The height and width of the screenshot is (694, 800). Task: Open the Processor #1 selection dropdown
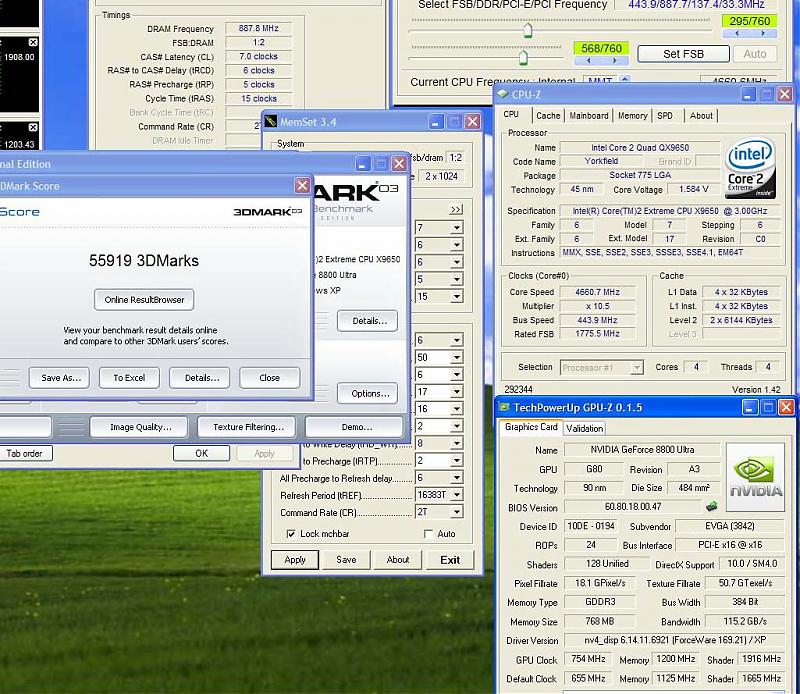pos(636,367)
